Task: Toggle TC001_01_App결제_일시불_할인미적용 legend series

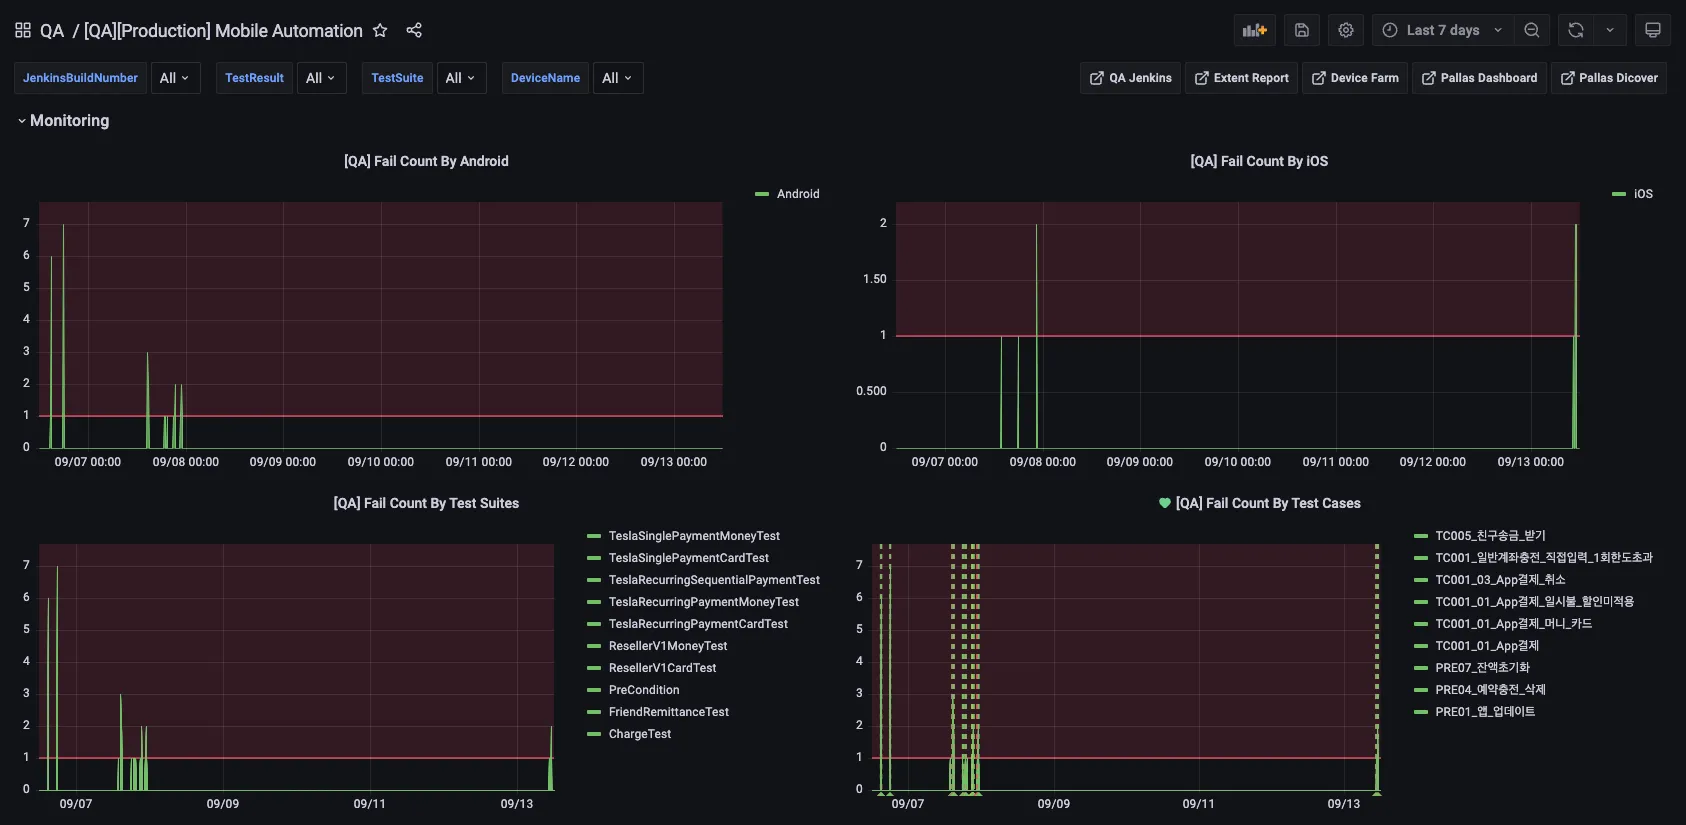Action: 1534,602
